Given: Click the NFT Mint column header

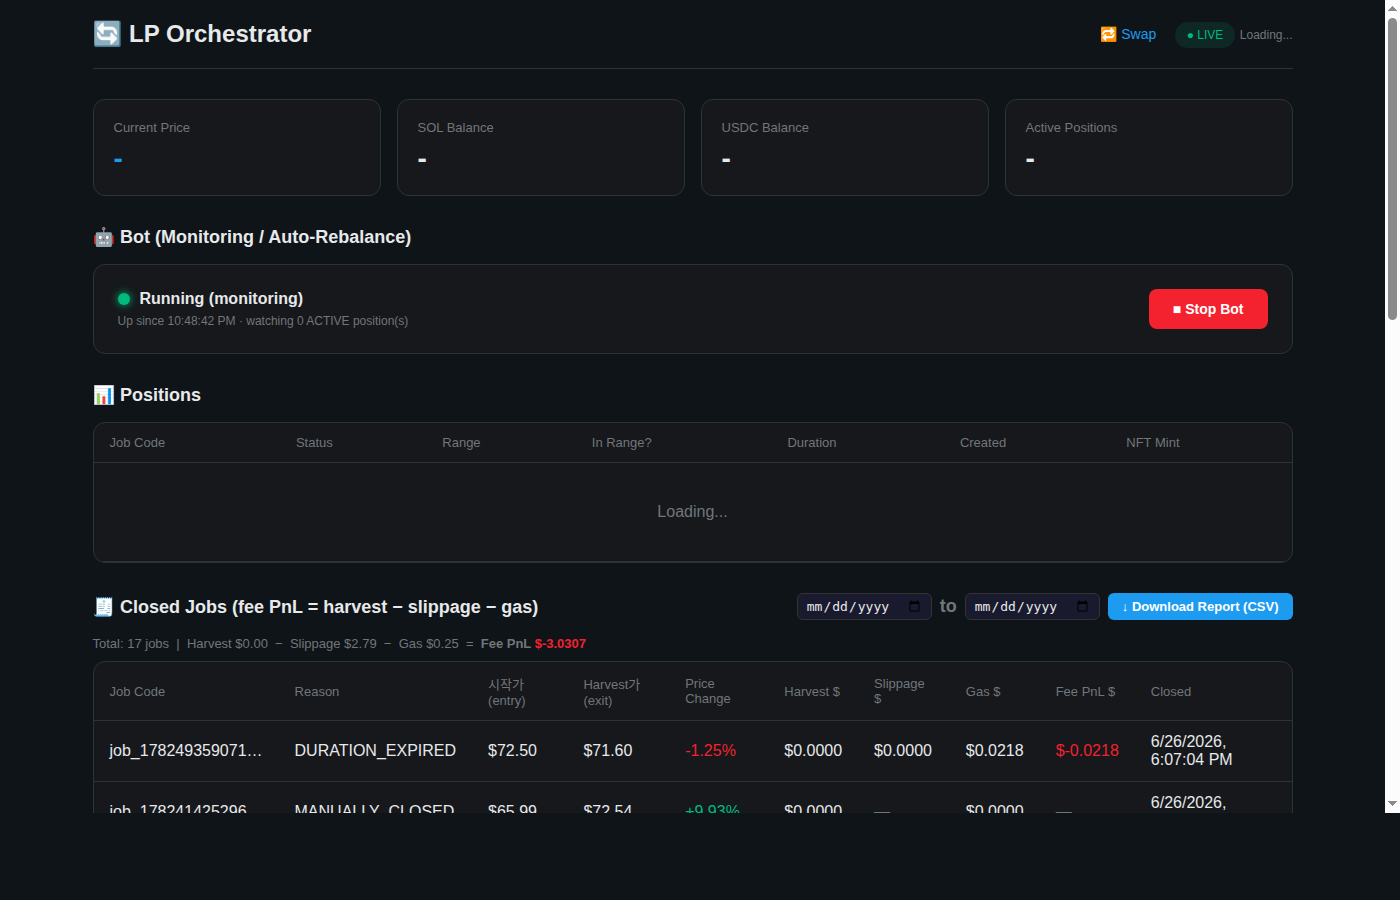Looking at the screenshot, I should click(1153, 443).
